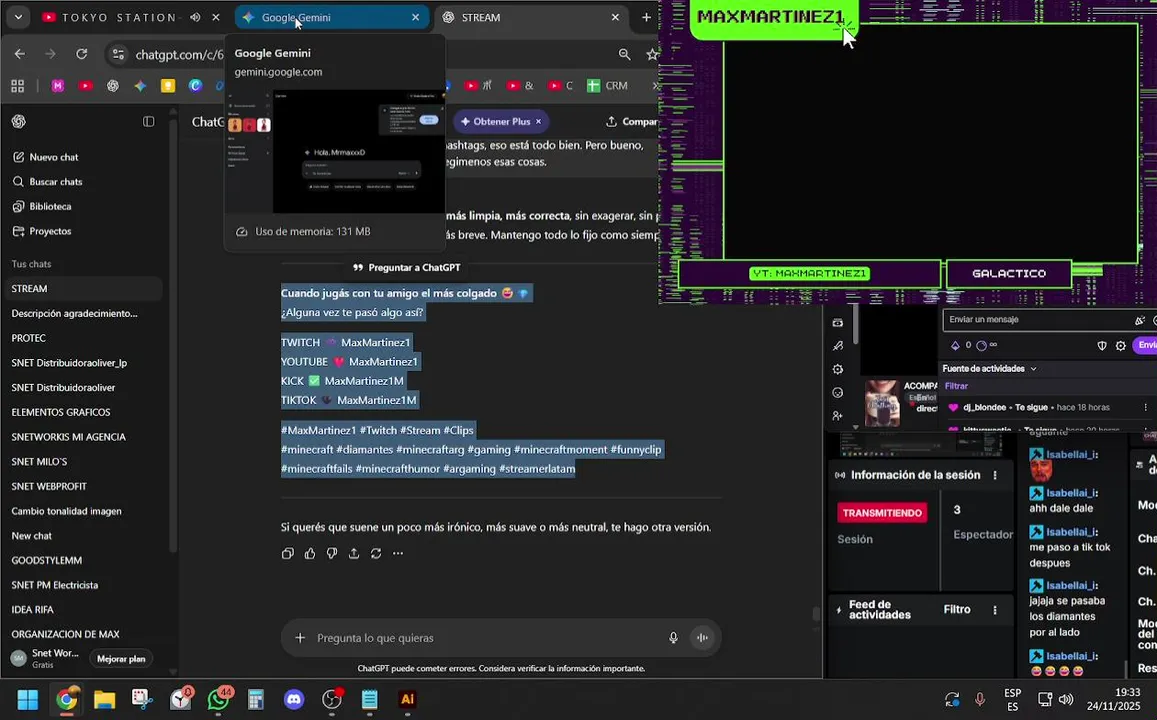Start a Nuevo chat
The image size is (1157, 720).
point(46,157)
